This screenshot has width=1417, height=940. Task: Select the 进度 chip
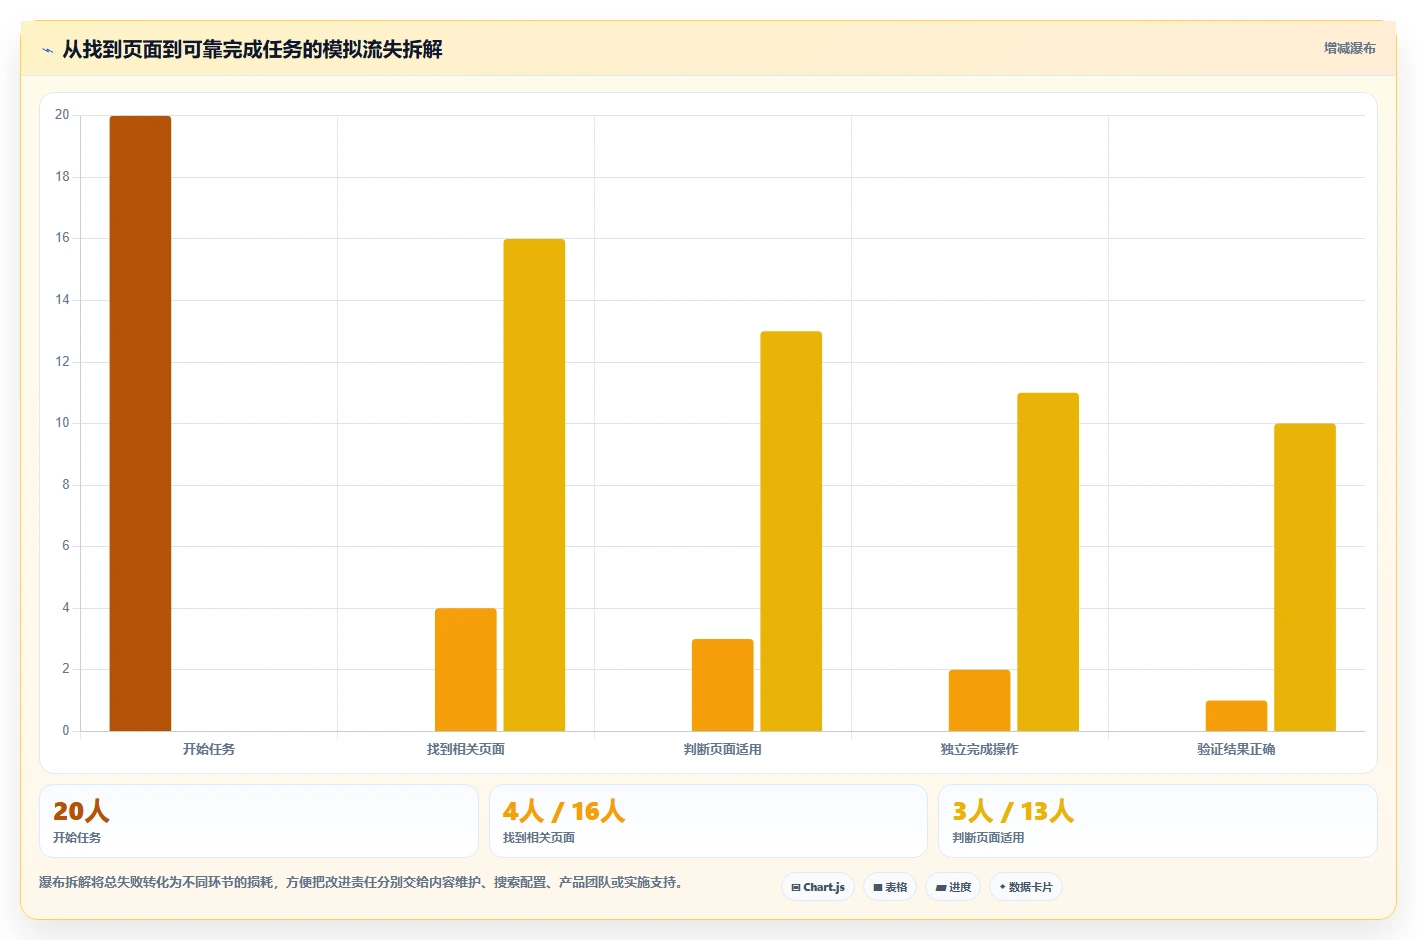(953, 887)
